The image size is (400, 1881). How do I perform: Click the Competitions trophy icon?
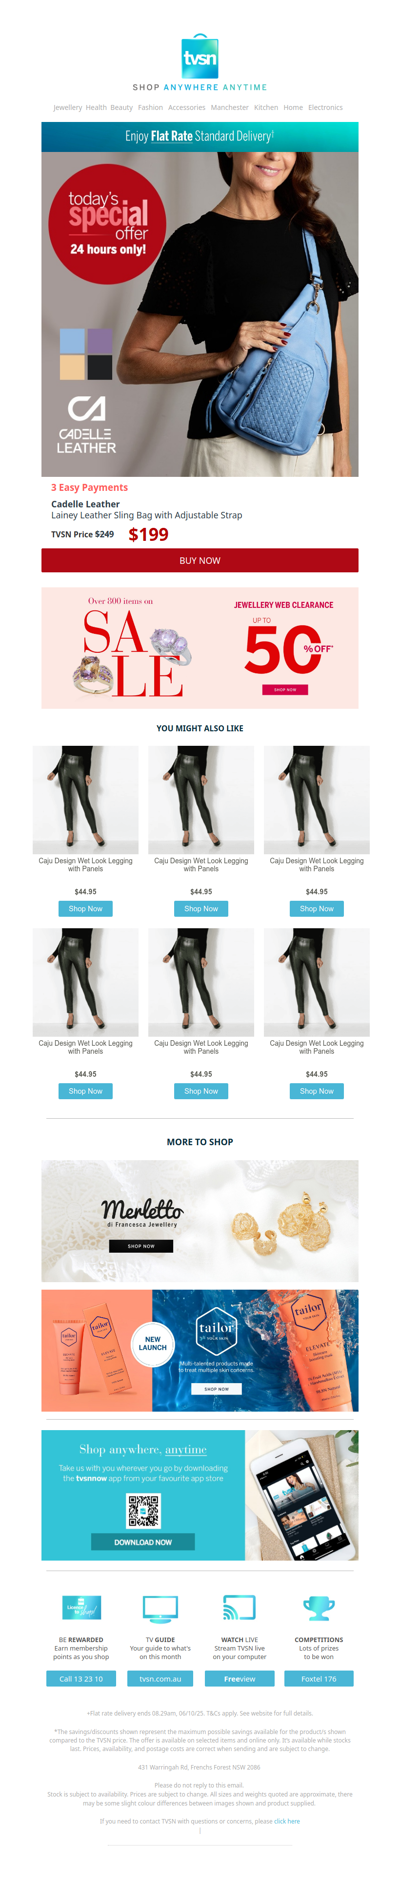tap(319, 1608)
